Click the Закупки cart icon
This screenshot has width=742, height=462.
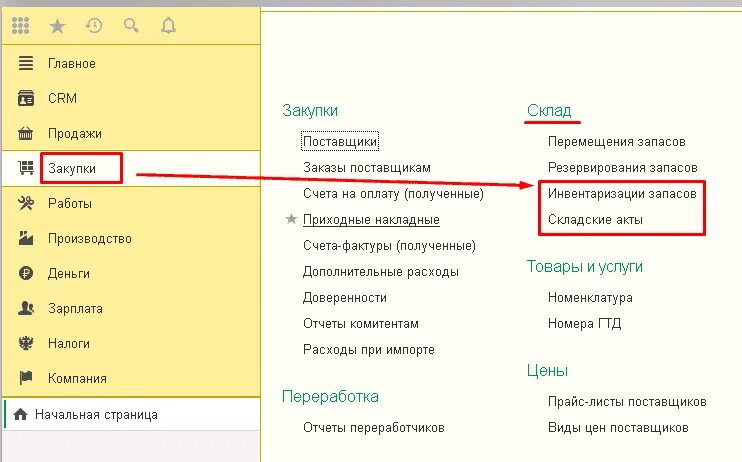point(26,168)
